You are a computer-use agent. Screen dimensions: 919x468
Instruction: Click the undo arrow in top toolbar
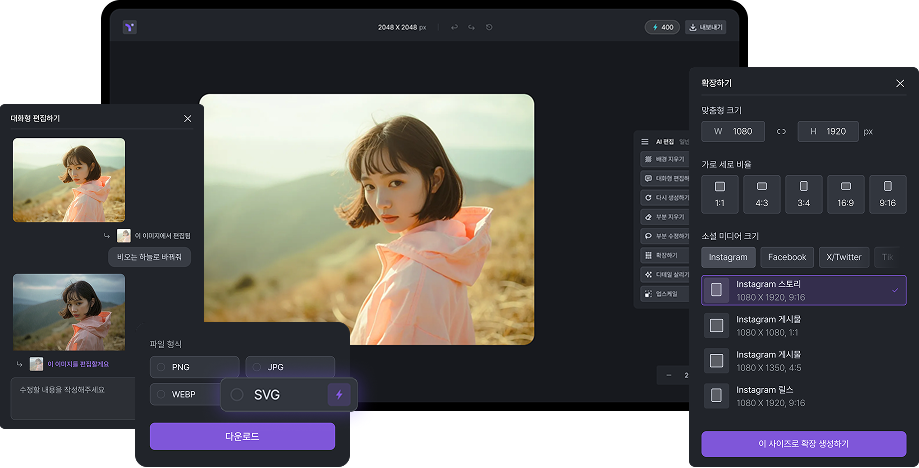(454, 27)
